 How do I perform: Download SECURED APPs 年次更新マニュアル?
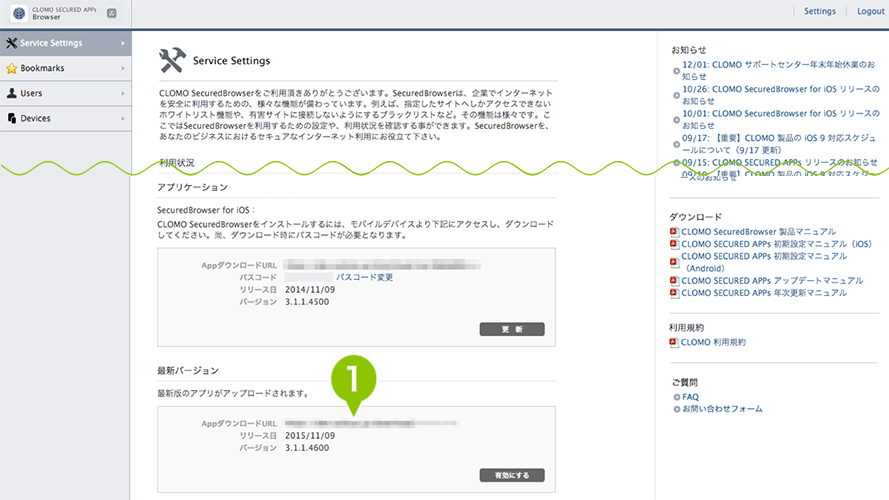[764, 293]
